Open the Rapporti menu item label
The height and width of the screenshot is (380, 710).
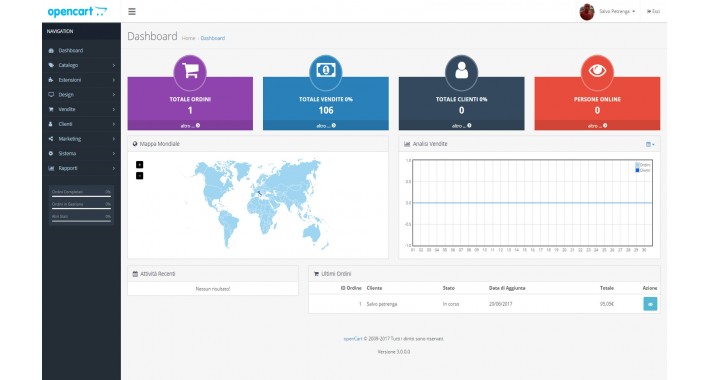68,168
